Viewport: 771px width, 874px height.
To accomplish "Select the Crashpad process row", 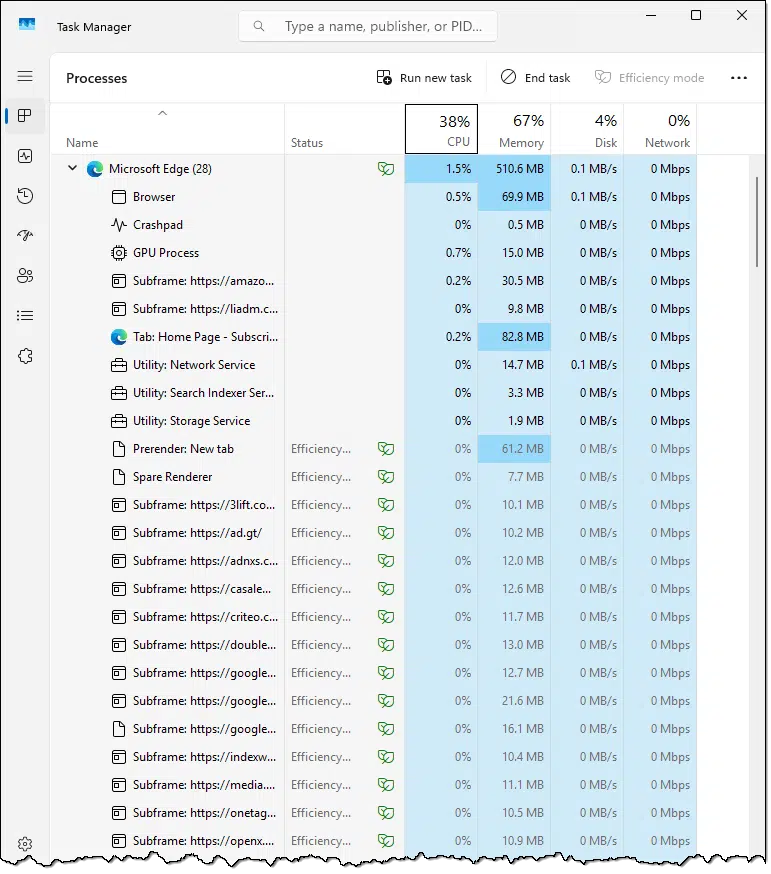I will 374,225.
